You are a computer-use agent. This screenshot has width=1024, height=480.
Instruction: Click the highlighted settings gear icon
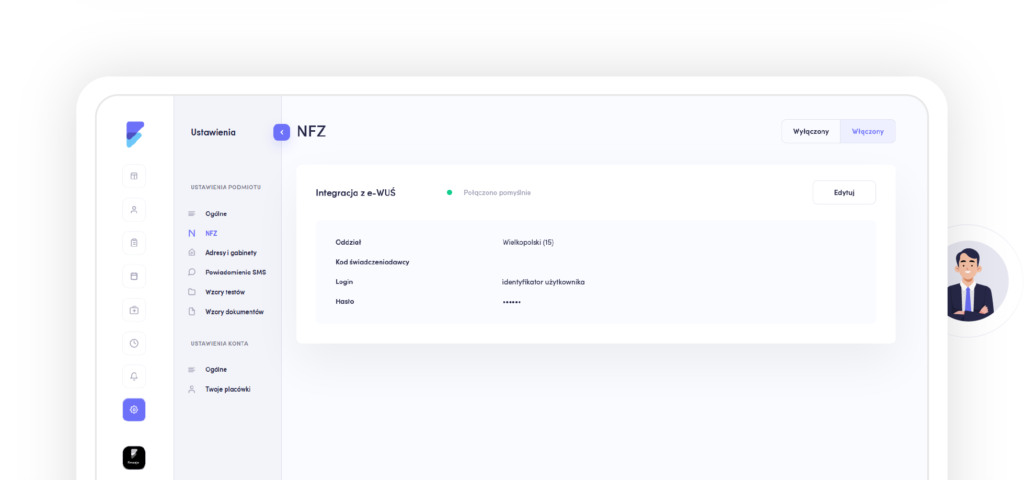134,409
